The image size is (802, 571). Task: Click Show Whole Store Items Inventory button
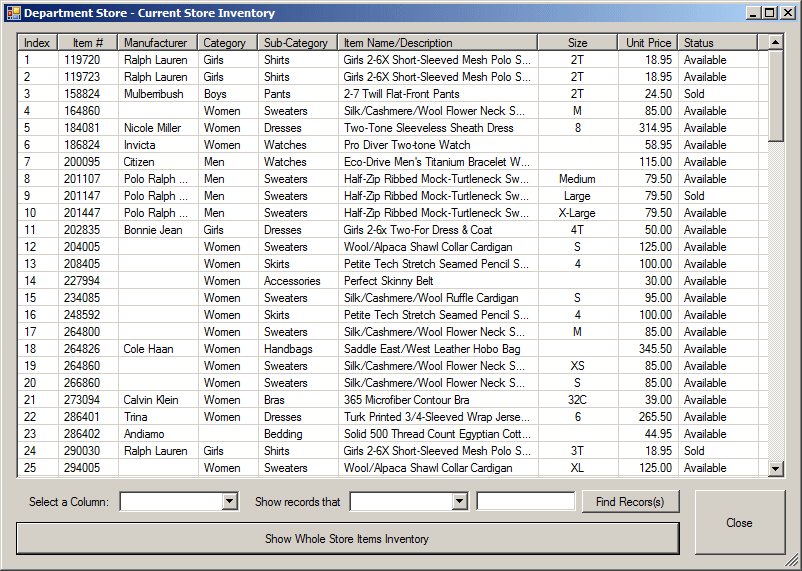pos(347,538)
